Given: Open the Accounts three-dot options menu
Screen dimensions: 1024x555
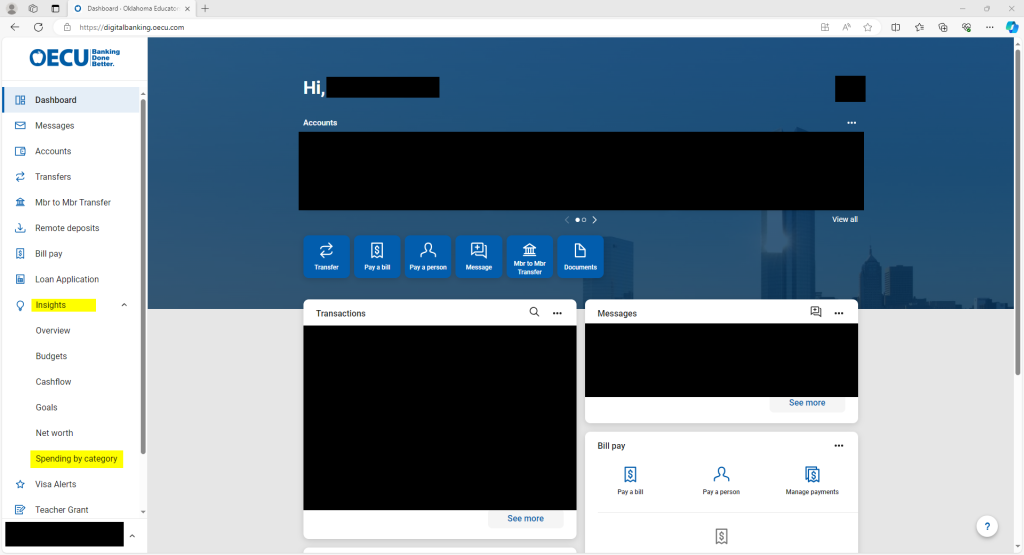Looking at the screenshot, I should pos(851,123).
